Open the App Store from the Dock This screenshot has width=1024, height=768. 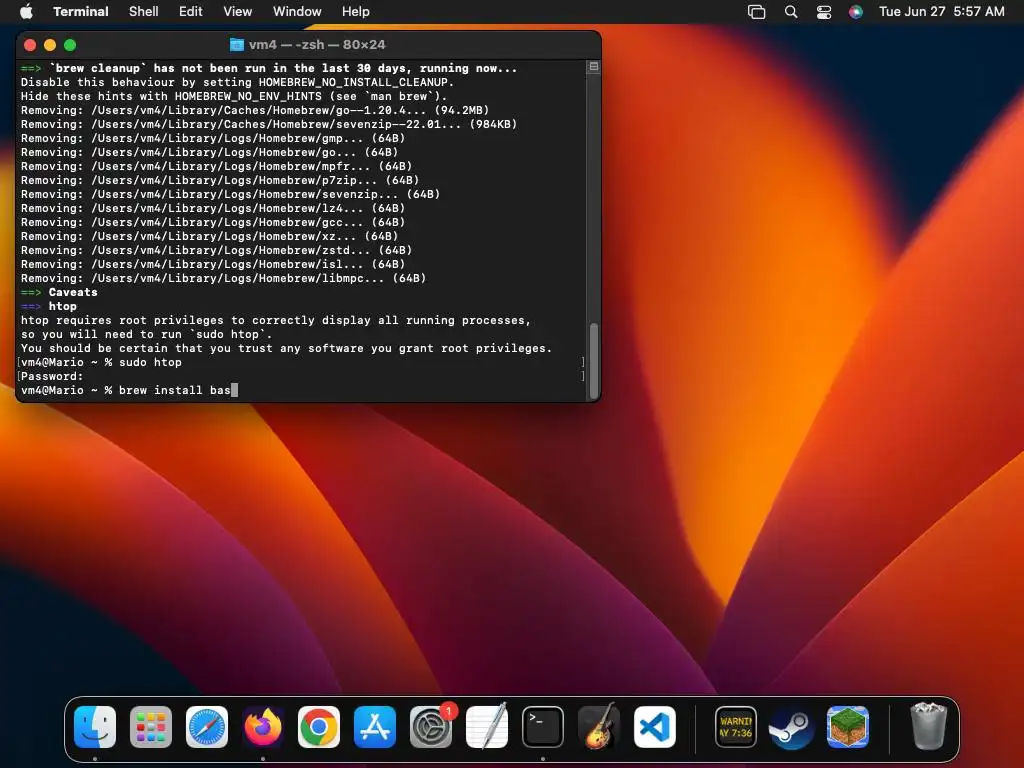(x=375, y=726)
